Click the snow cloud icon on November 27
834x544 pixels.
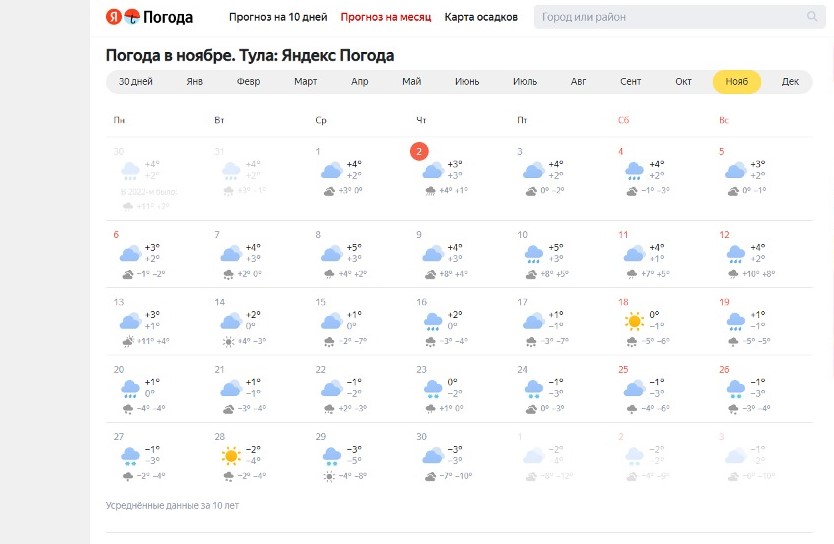point(130,456)
